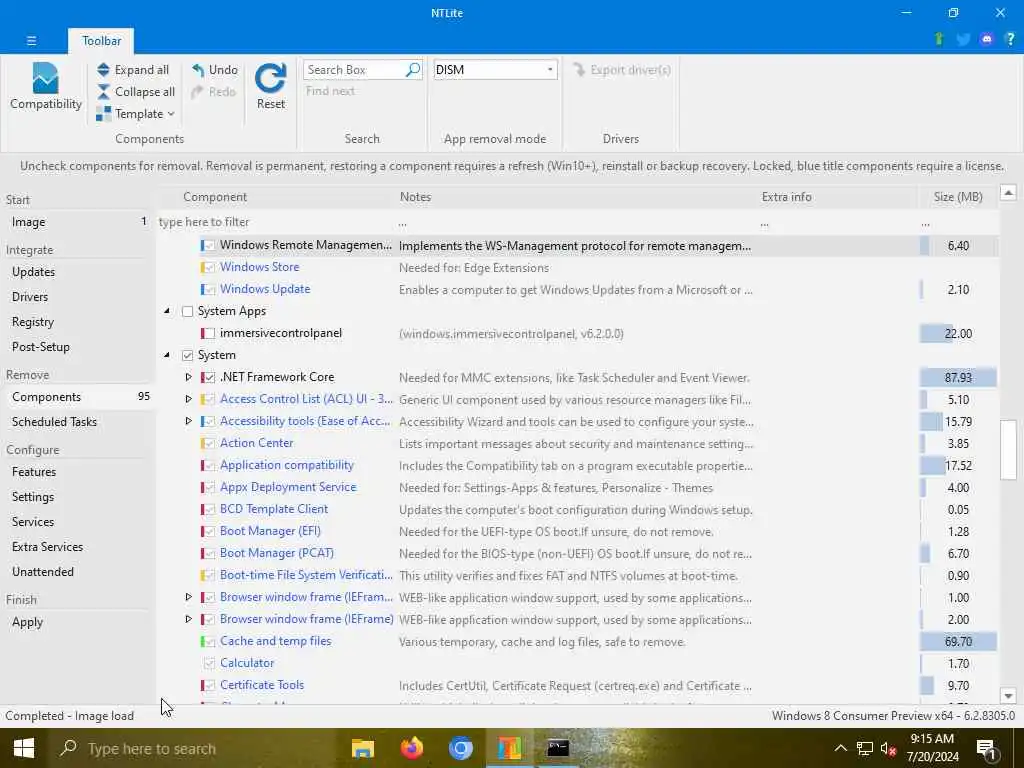This screenshot has width=1024, height=768.
Task: Open the Scheduled Tasks page
Action: [x=77, y=422]
